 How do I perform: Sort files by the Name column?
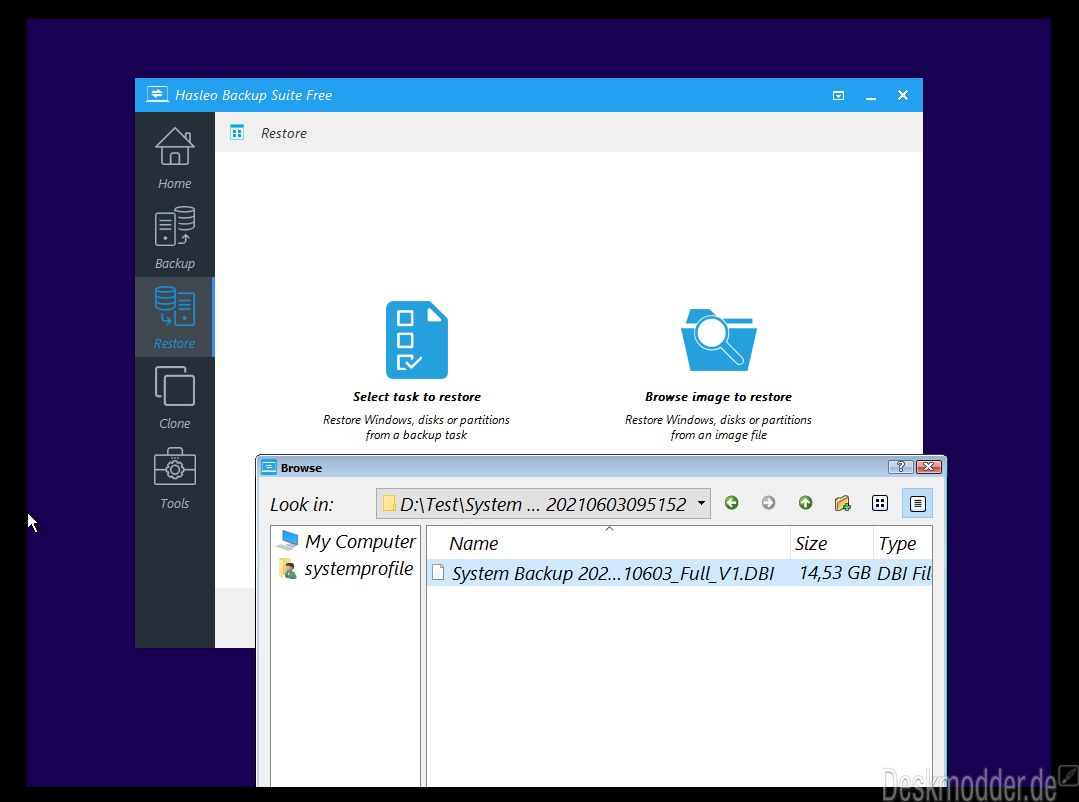pyautogui.click(x=608, y=543)
